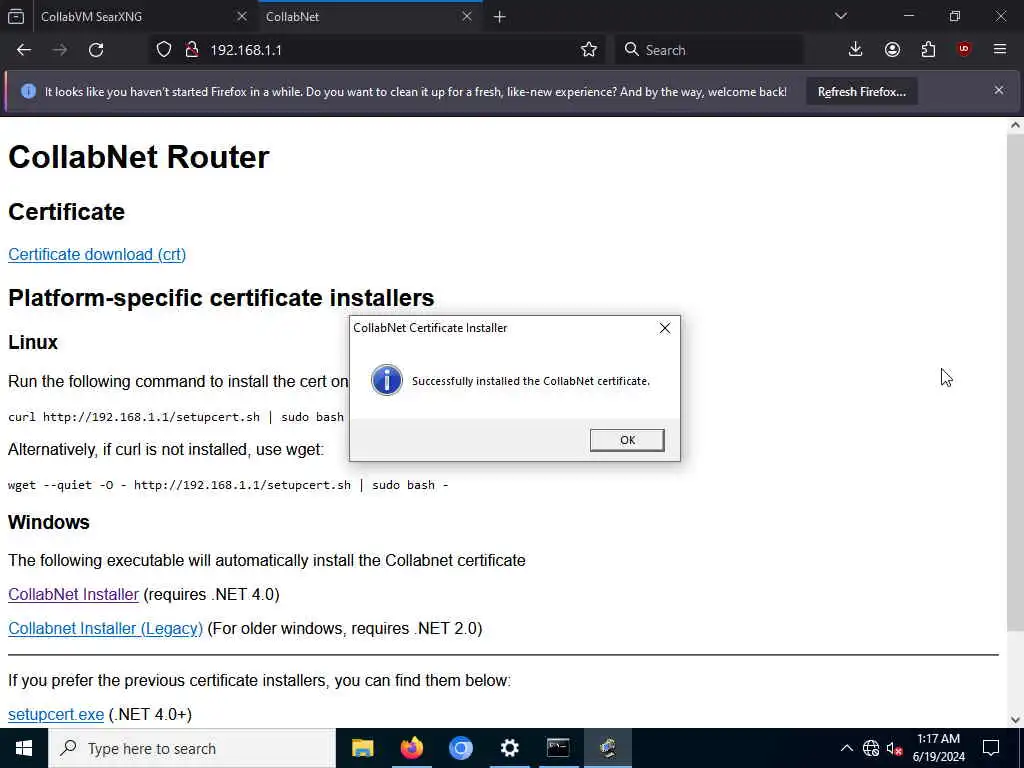Click the certificate installer taskbar icon
The width and height of the screenshot is (1024, 768).
(x=607, y=748)
